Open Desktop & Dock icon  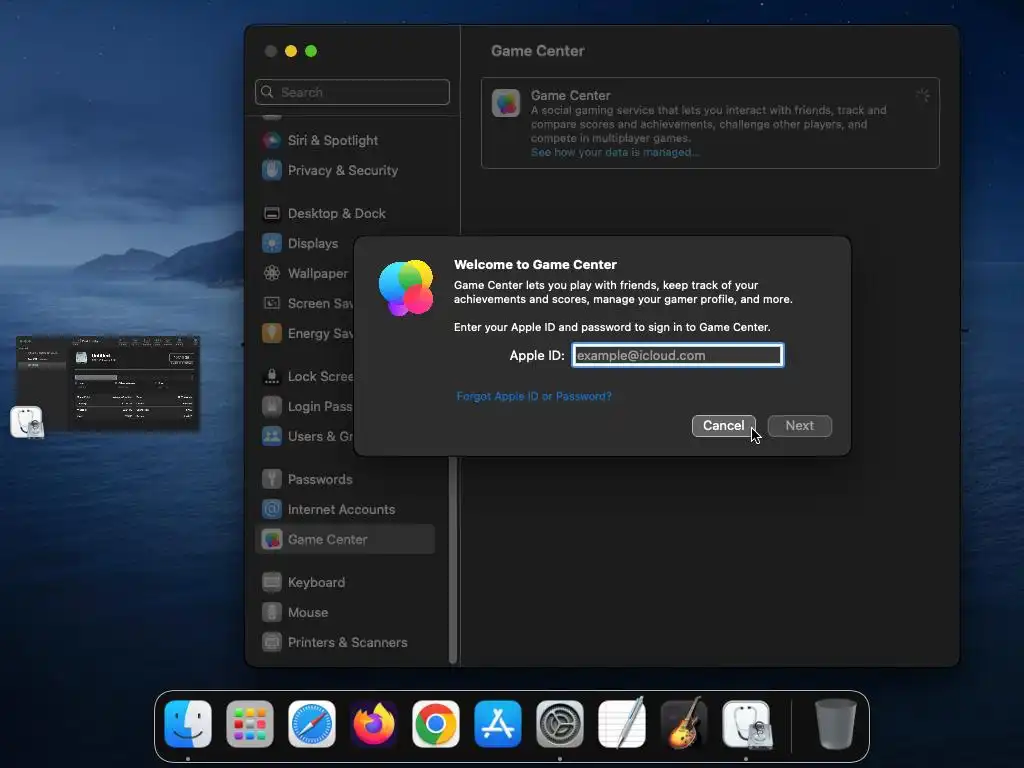(272, 214)
